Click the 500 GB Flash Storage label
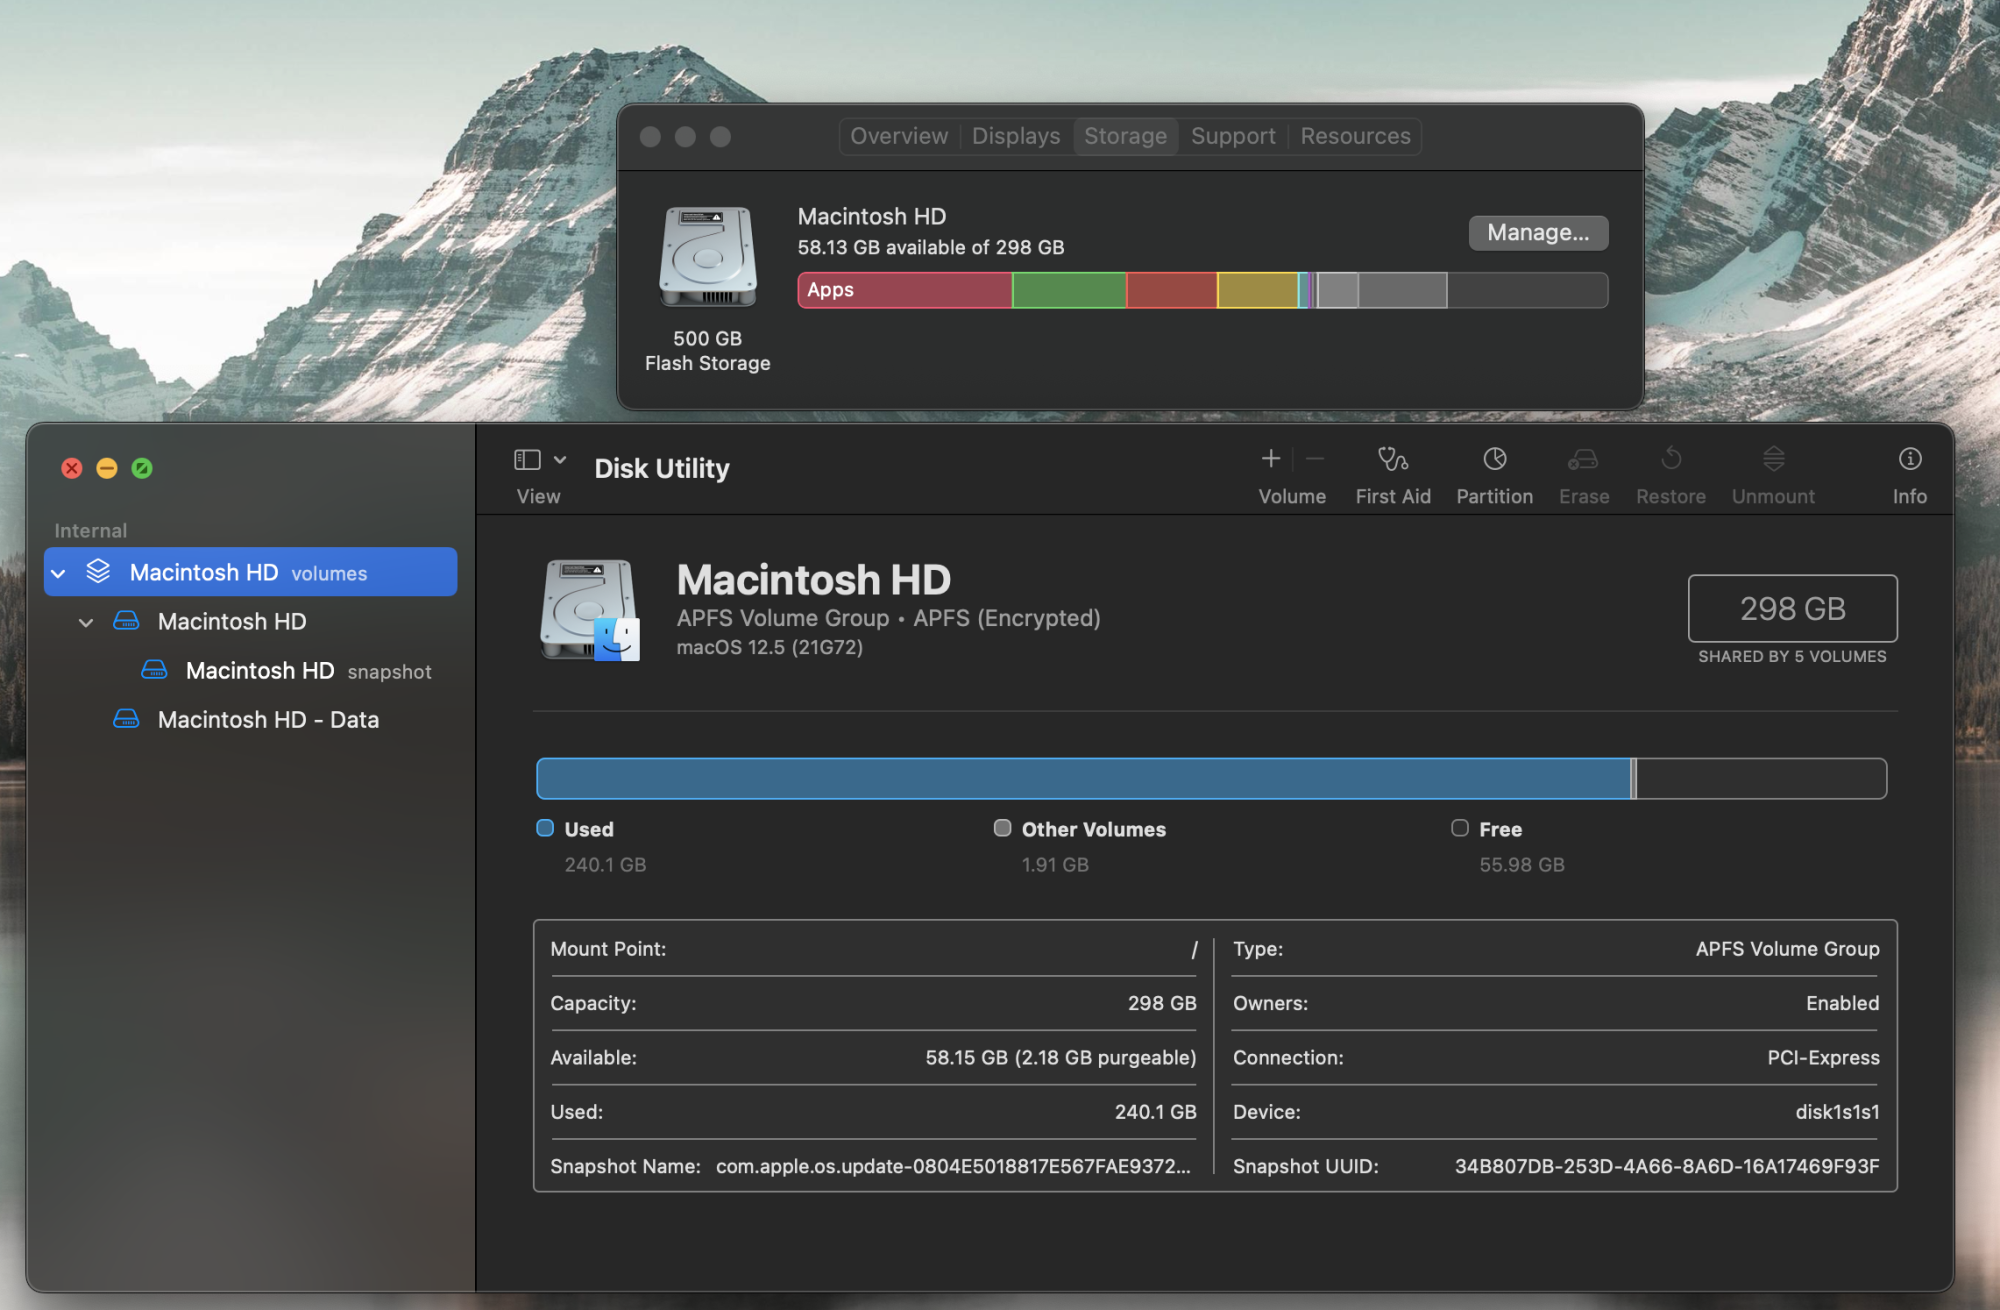The width and height of the screenshot is (2000, 1310). pos(707,351)
